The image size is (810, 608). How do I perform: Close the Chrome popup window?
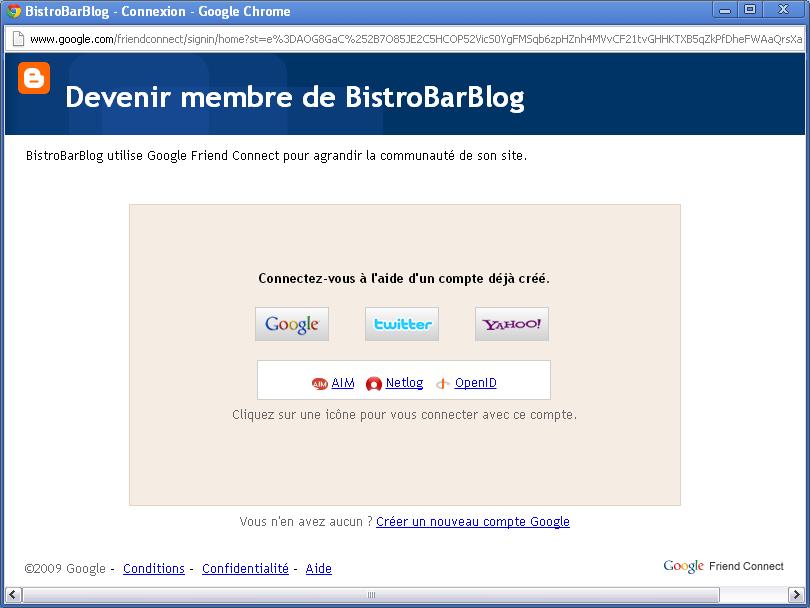coord(783,10)
